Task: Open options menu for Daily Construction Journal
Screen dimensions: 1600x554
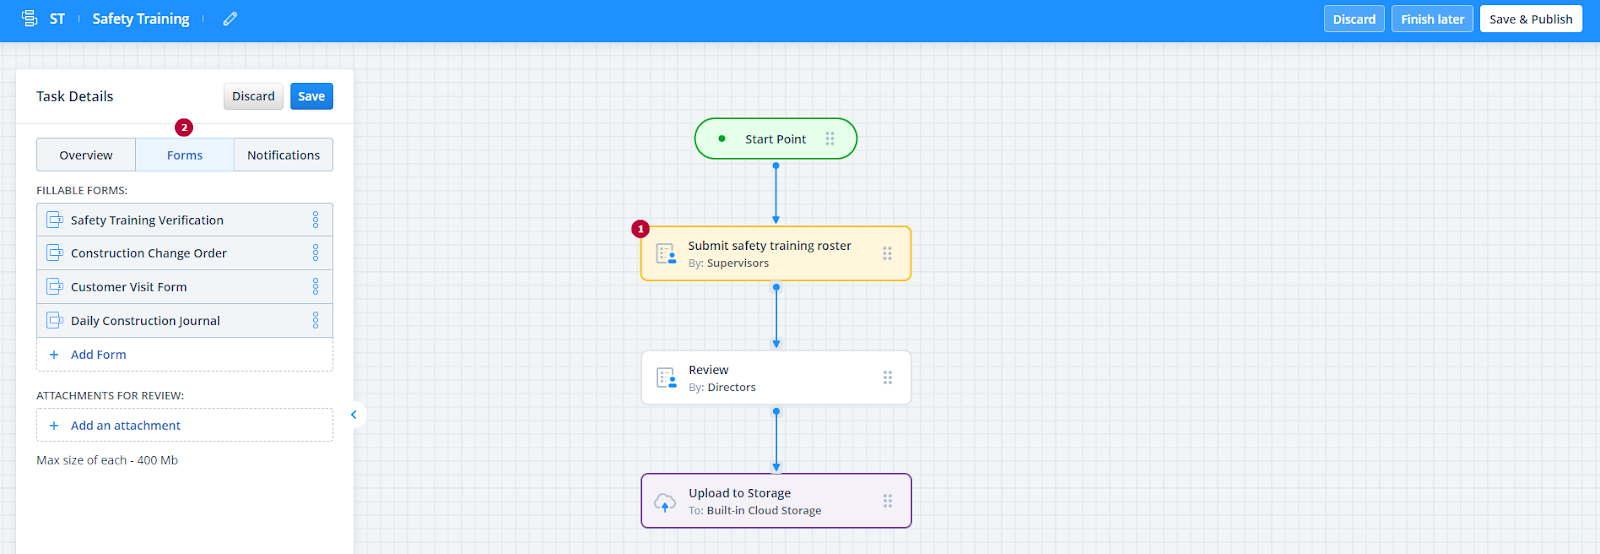Action: [x=315, y=321]
